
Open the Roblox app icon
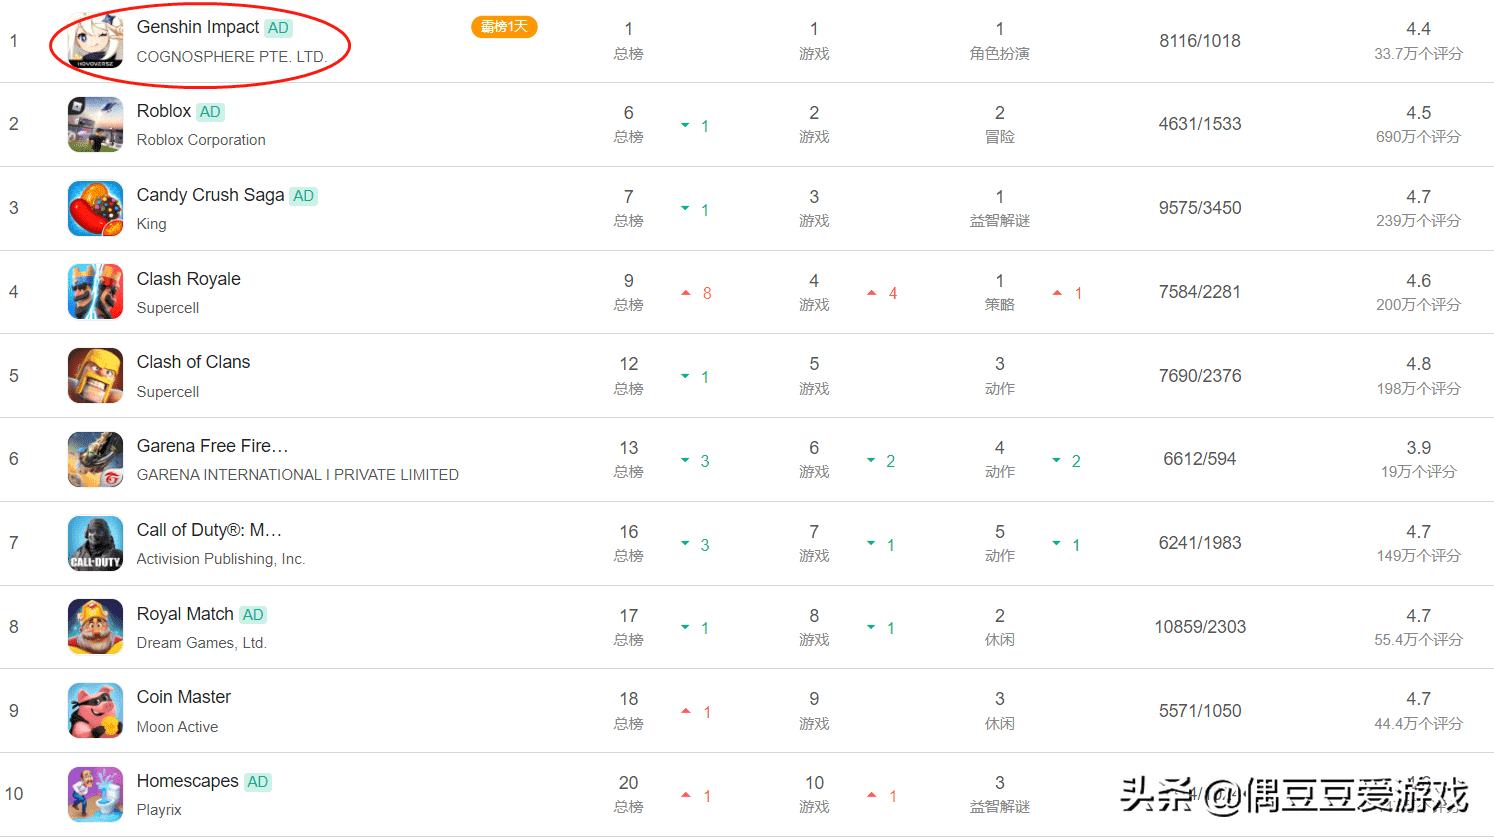point(95,124)
